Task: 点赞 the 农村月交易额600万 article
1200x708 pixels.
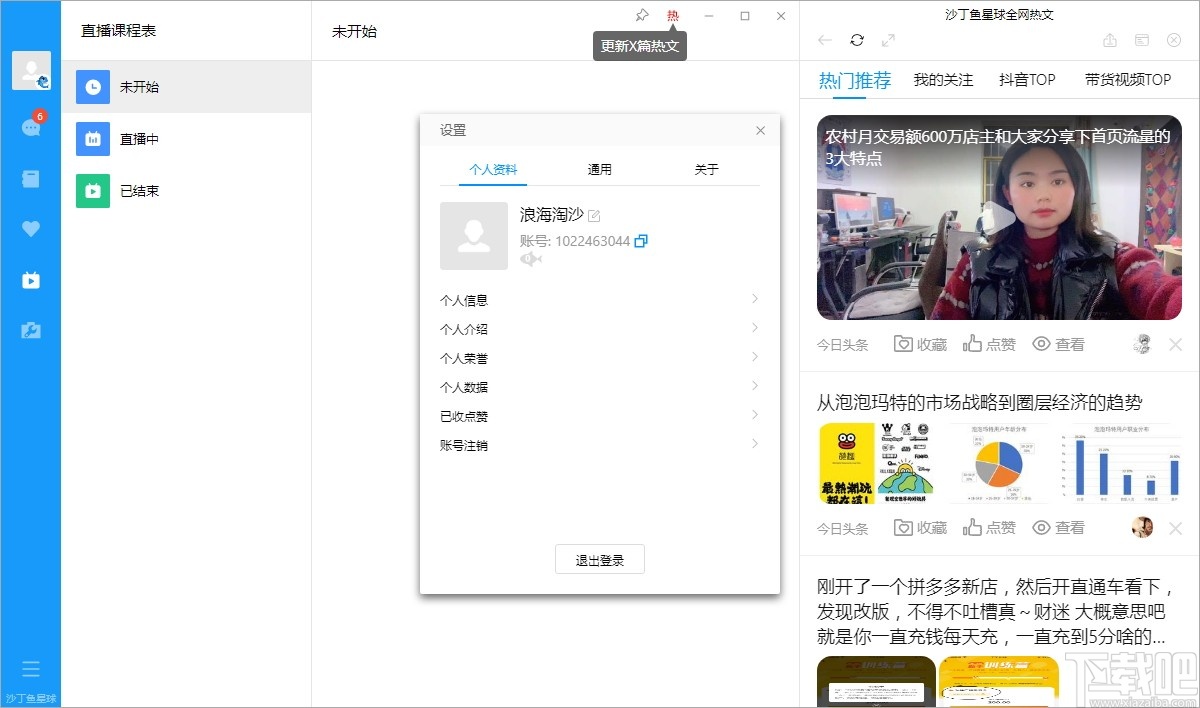Action: 989,343
